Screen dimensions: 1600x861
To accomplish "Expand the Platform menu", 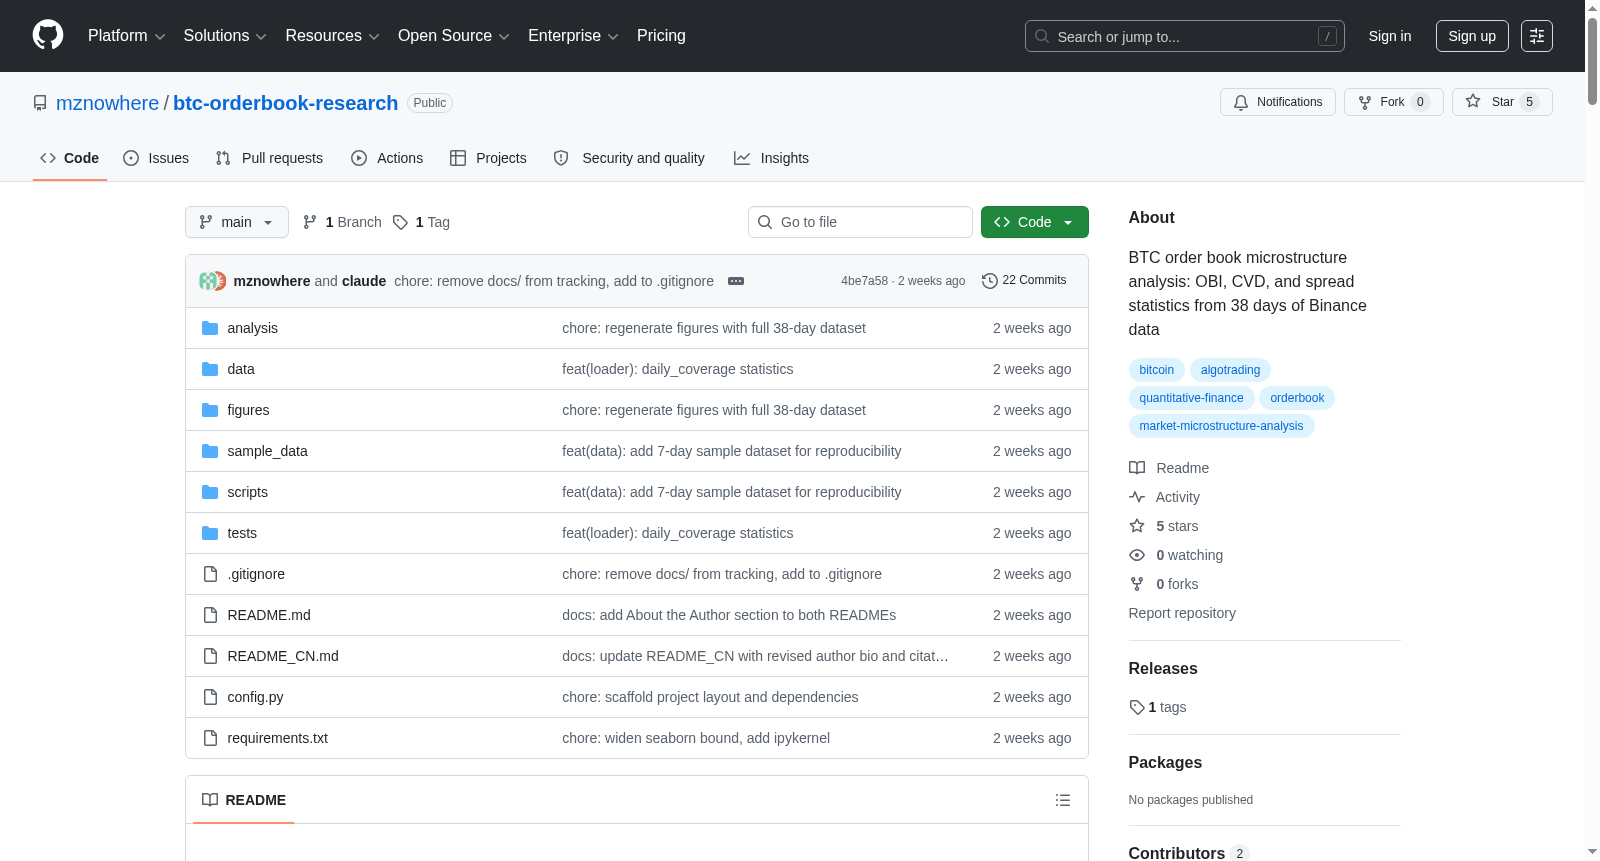I will (127, 36).
